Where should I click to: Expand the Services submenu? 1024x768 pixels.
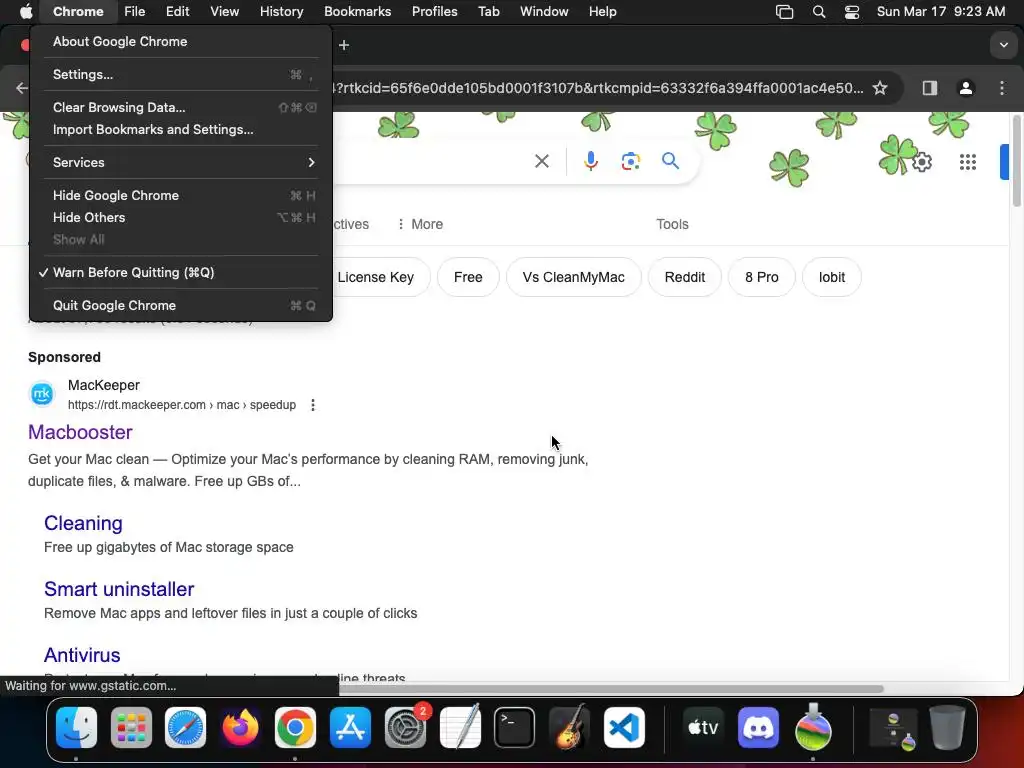pyautogui.click(x=181, y=162)
